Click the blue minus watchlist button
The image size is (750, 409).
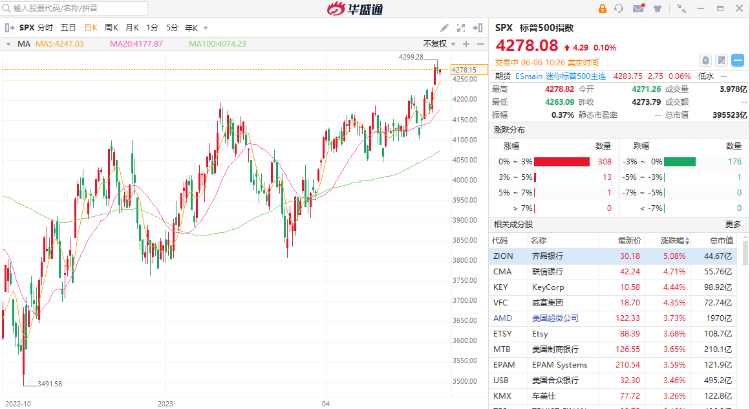738,60
